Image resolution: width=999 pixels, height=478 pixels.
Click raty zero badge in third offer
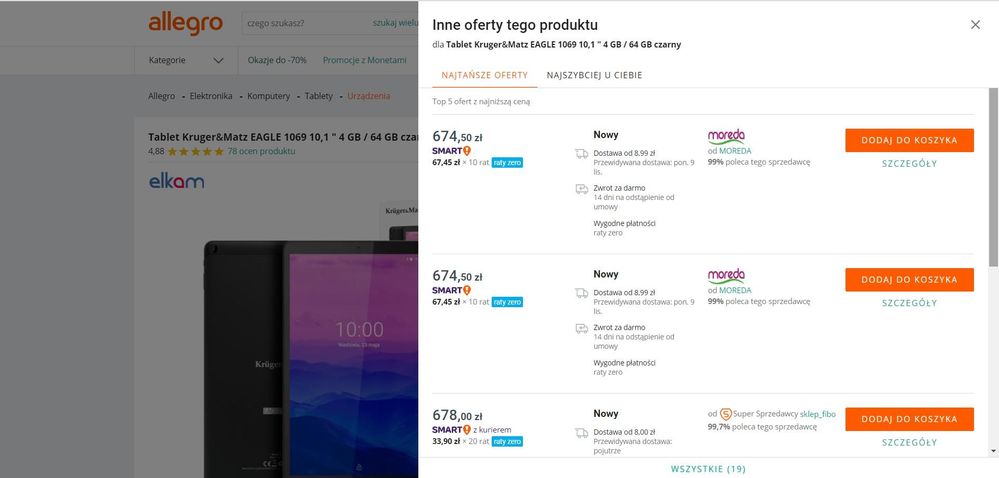click(507, 441)
